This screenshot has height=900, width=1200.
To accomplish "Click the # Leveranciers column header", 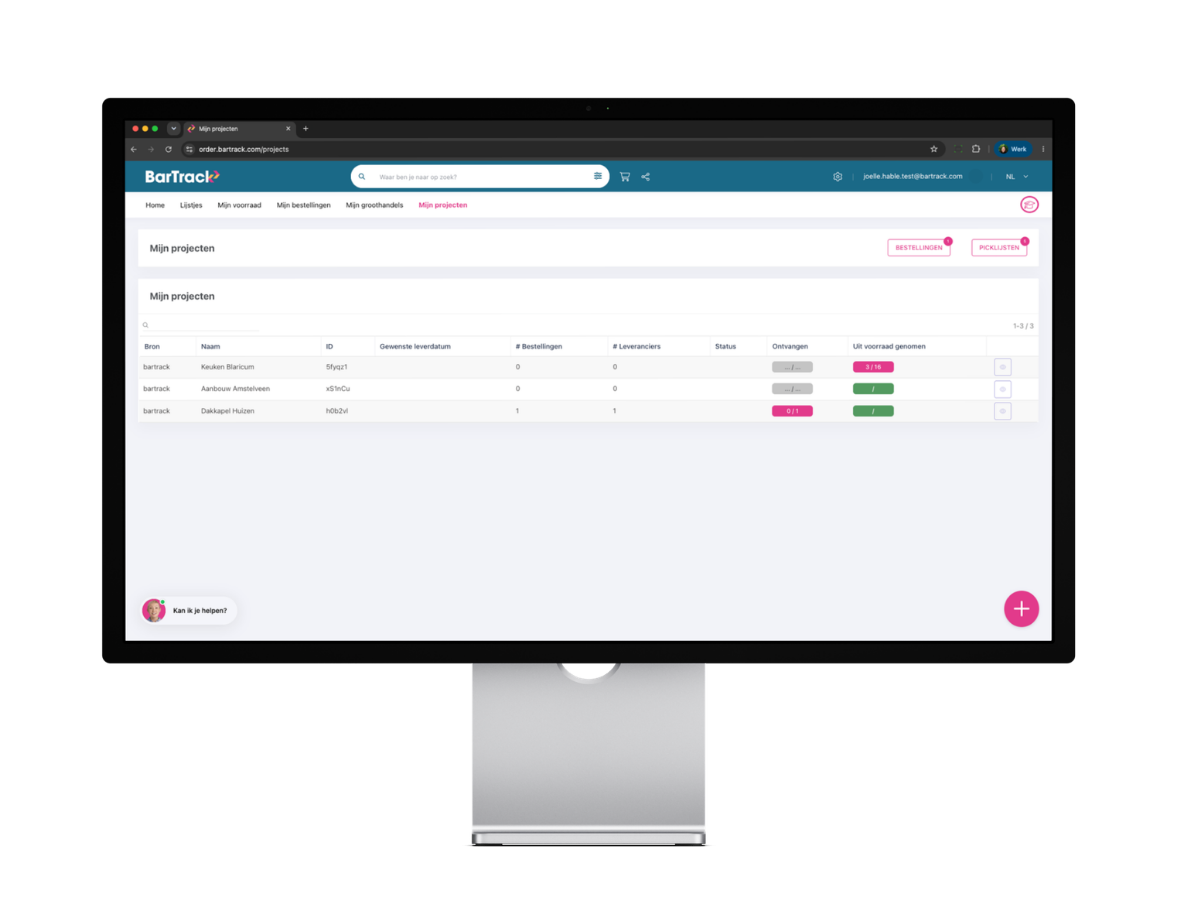I will [x=636, y=346].
